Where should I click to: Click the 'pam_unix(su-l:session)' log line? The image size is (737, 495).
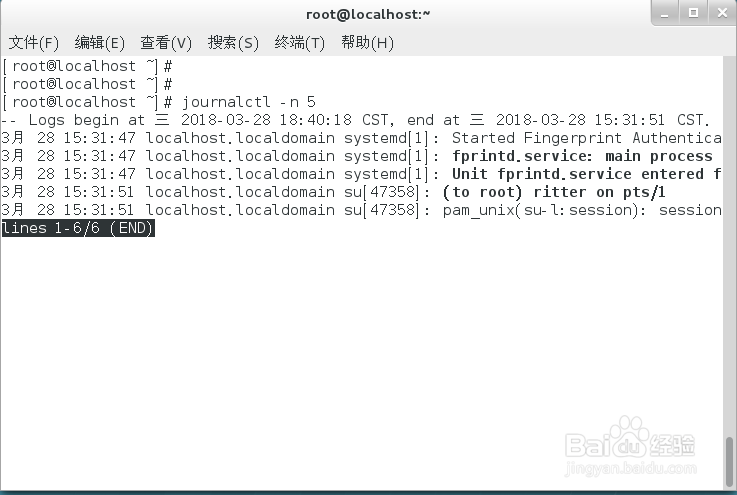coord(361,210)
